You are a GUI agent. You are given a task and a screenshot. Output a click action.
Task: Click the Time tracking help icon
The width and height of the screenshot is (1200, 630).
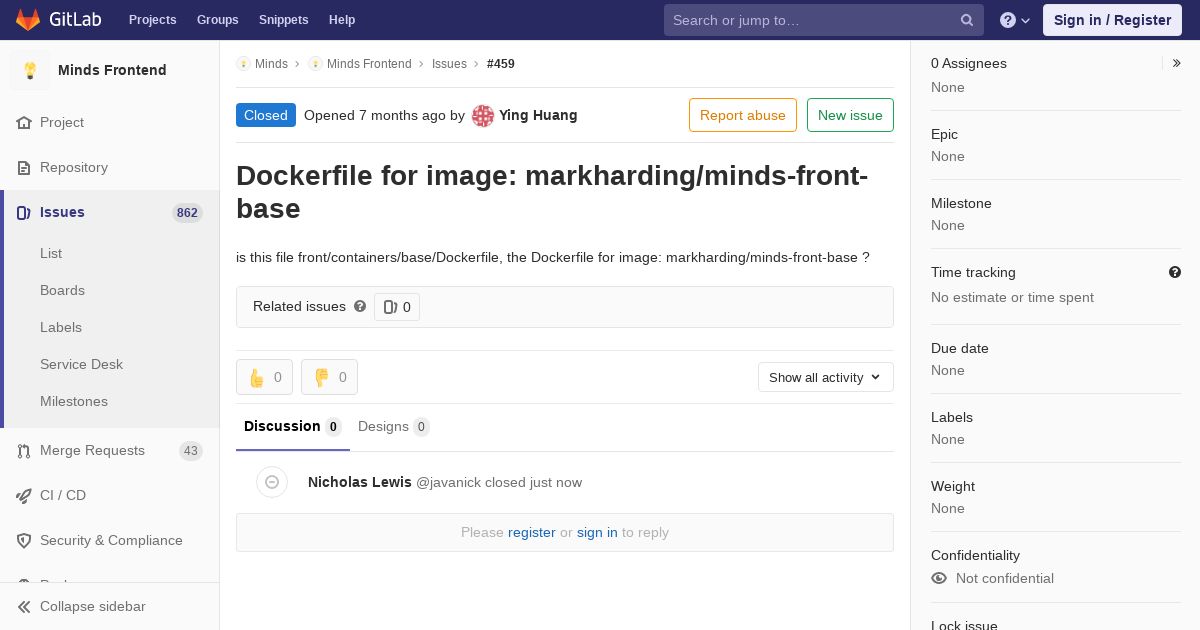click(x=1175, y=272)
